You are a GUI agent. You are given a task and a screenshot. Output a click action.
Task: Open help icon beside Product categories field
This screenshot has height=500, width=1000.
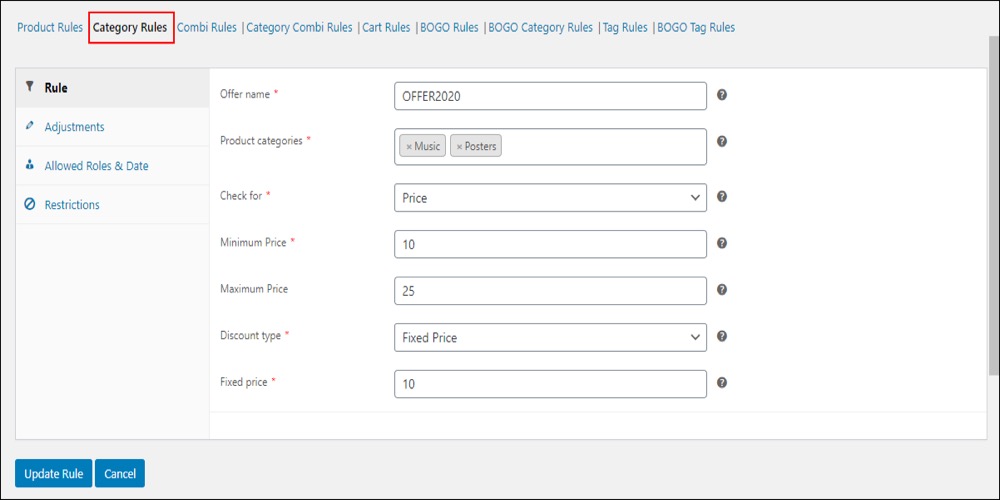tap(722, 142)
